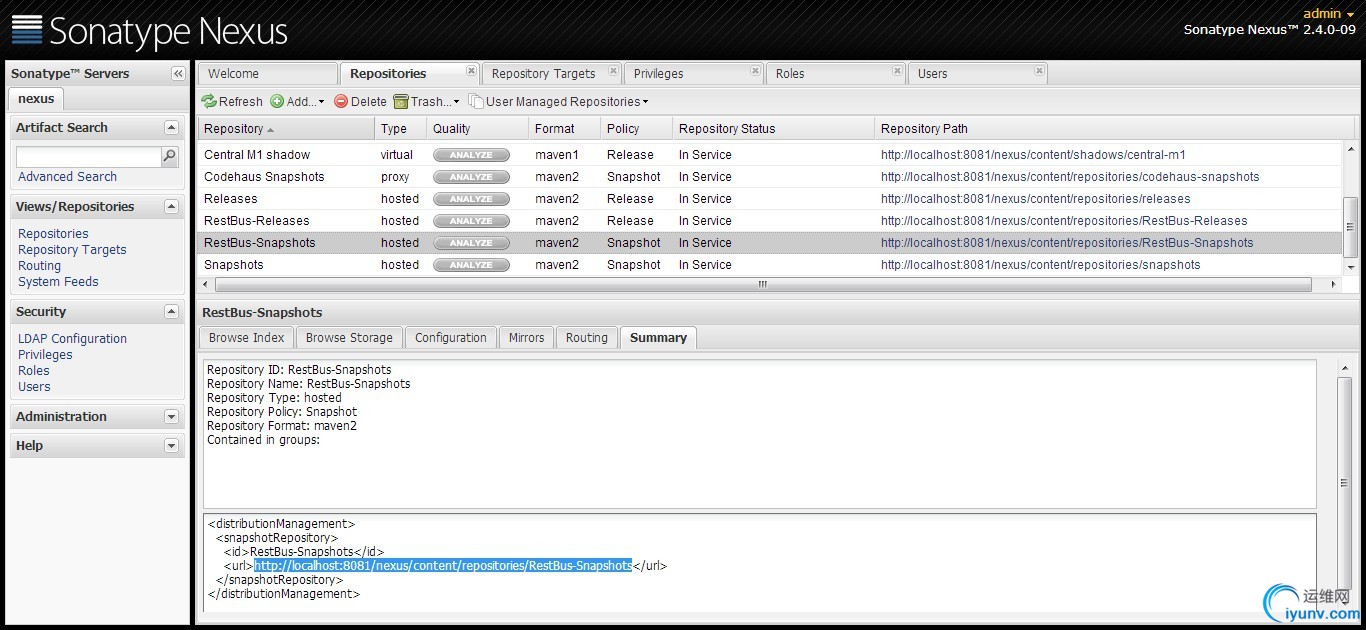Select the Releases repository row name
Viewport: 1366px width, 630px height.
coord(230,199)
